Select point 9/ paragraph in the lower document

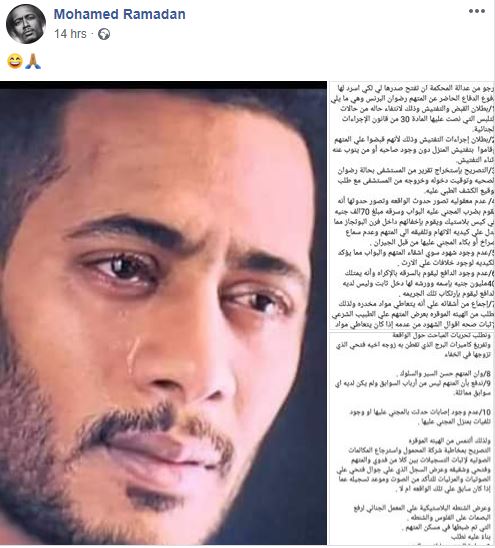413,388
